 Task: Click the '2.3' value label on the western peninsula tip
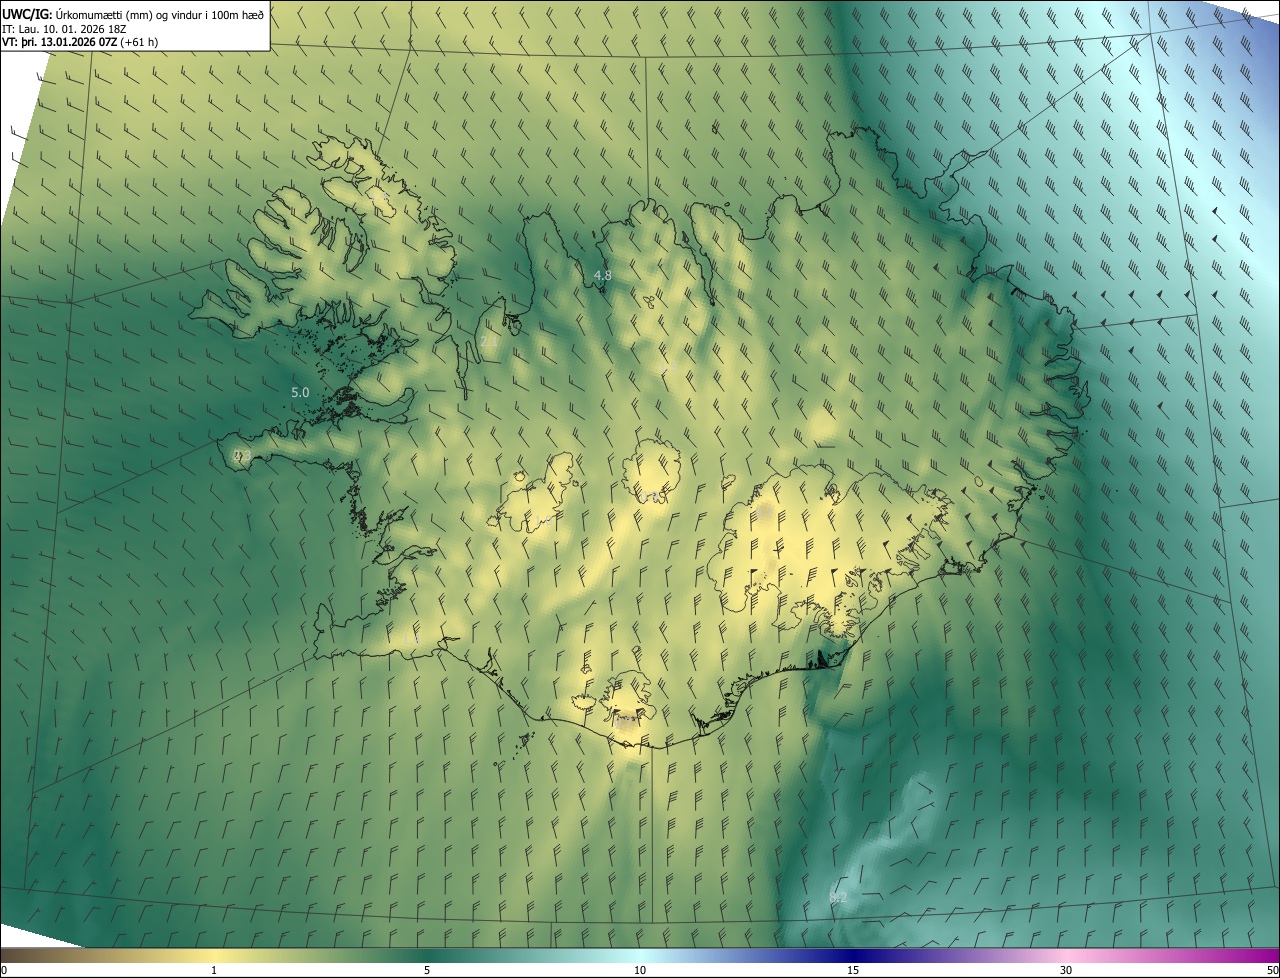coord(241,456)
